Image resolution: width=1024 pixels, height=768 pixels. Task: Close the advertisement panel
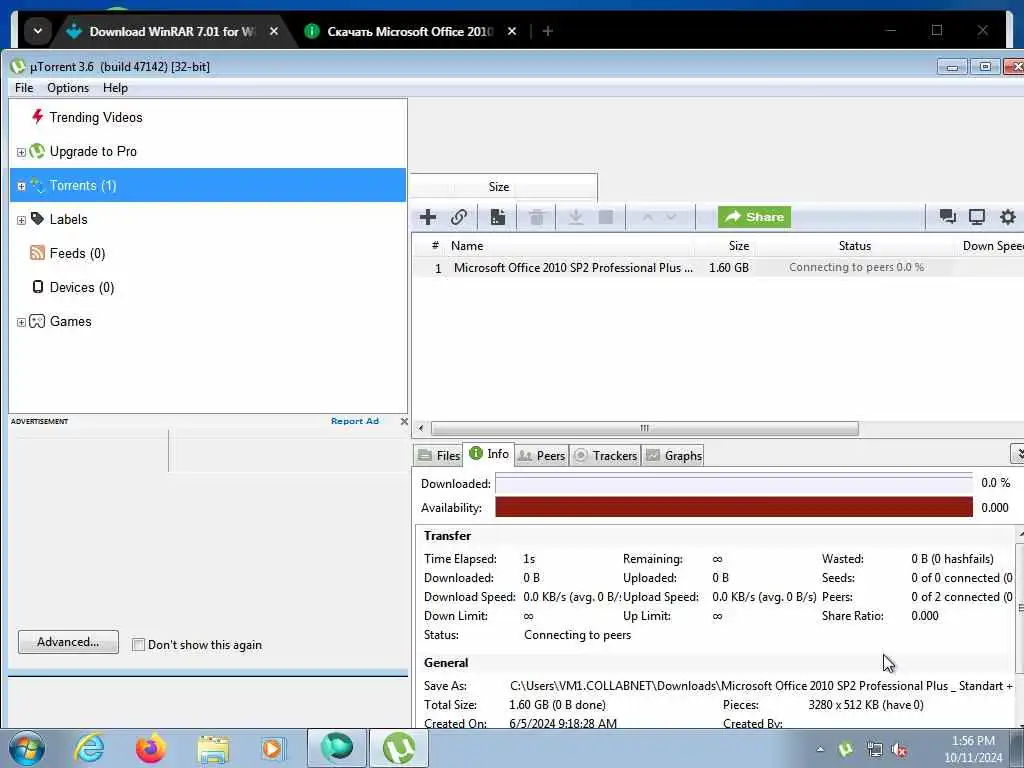pyautogui.click(x=404, y=421)
